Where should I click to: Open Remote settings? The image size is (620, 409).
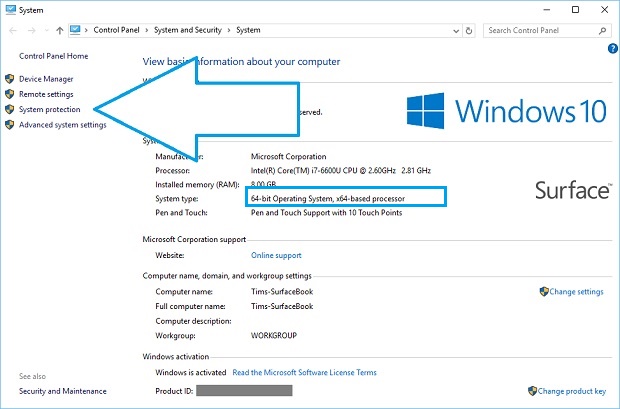pos(46,95)
